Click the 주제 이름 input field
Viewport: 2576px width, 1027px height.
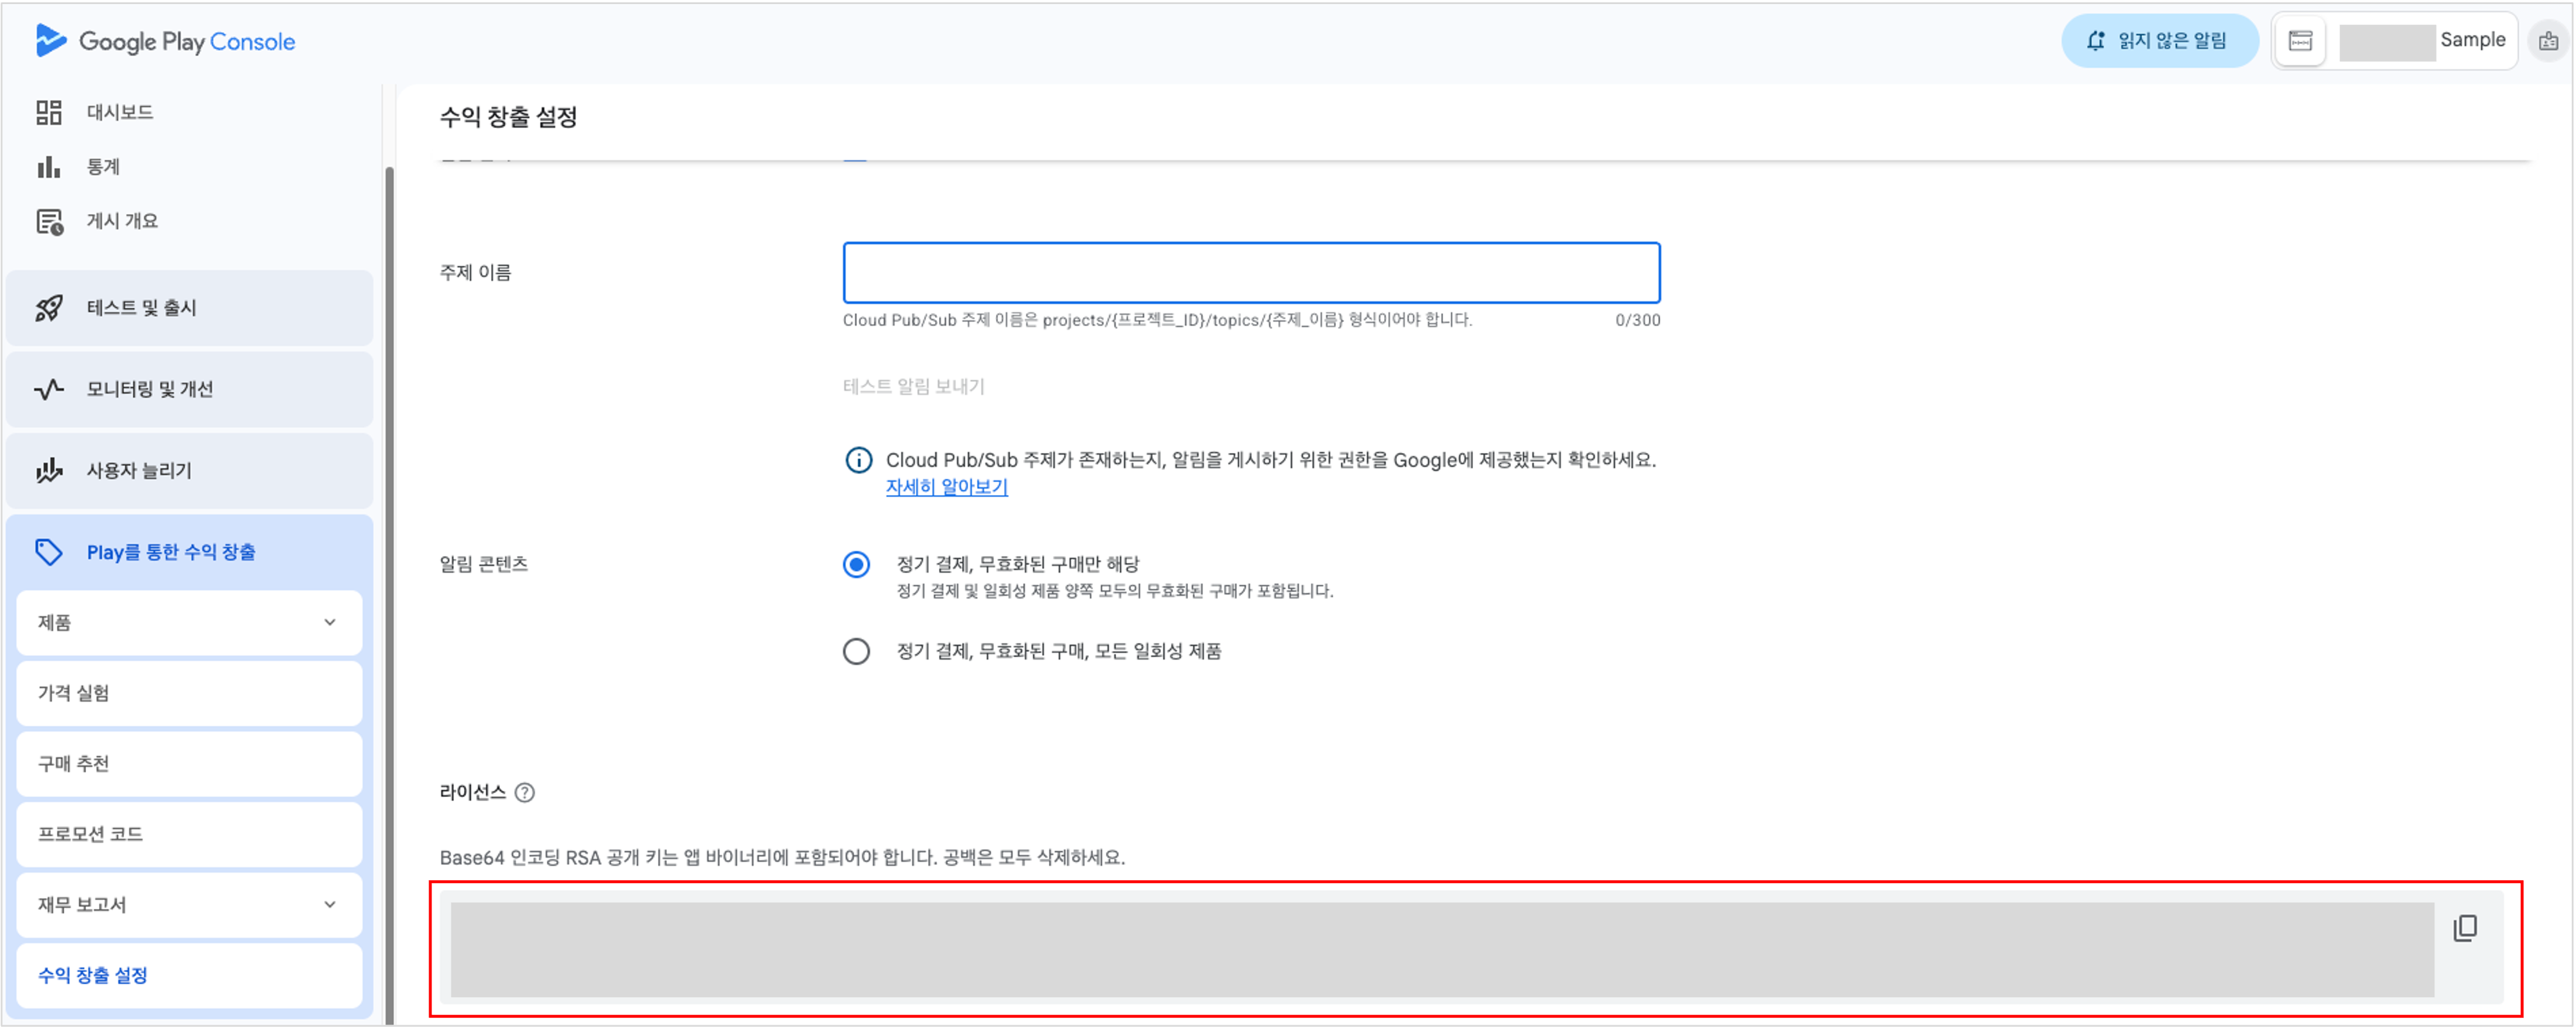pyautogui.click(x=1250, y=272)
